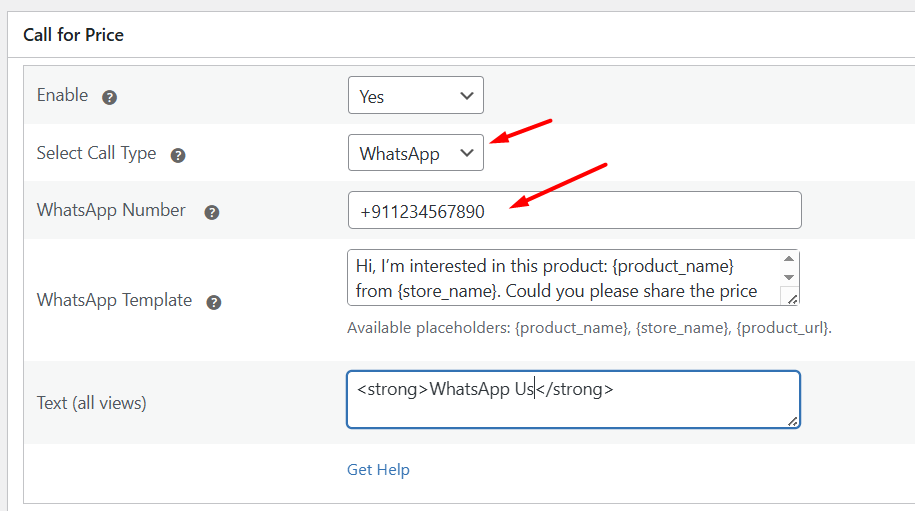
Task: Click into the WhatsApp Number field
Action: click(x=574, y=211)
